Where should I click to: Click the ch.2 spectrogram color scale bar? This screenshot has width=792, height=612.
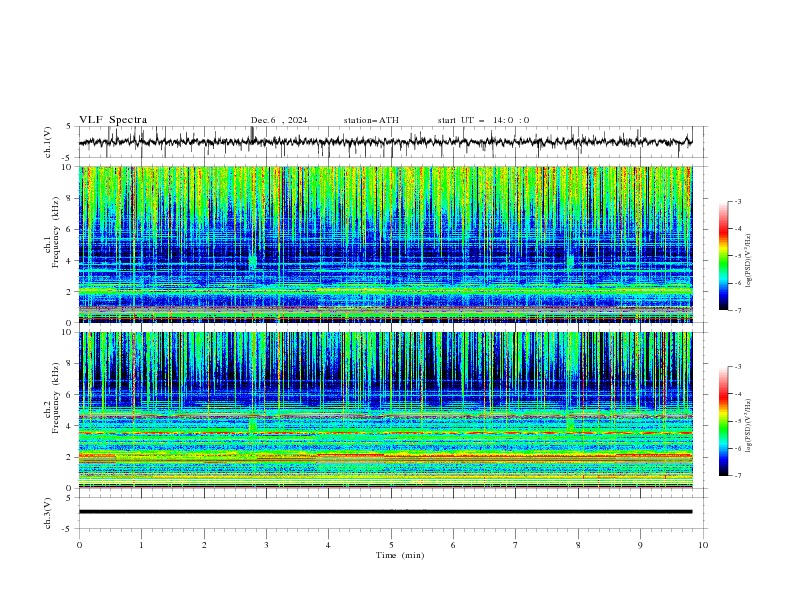pyautogui.click(x=723, y=421)
